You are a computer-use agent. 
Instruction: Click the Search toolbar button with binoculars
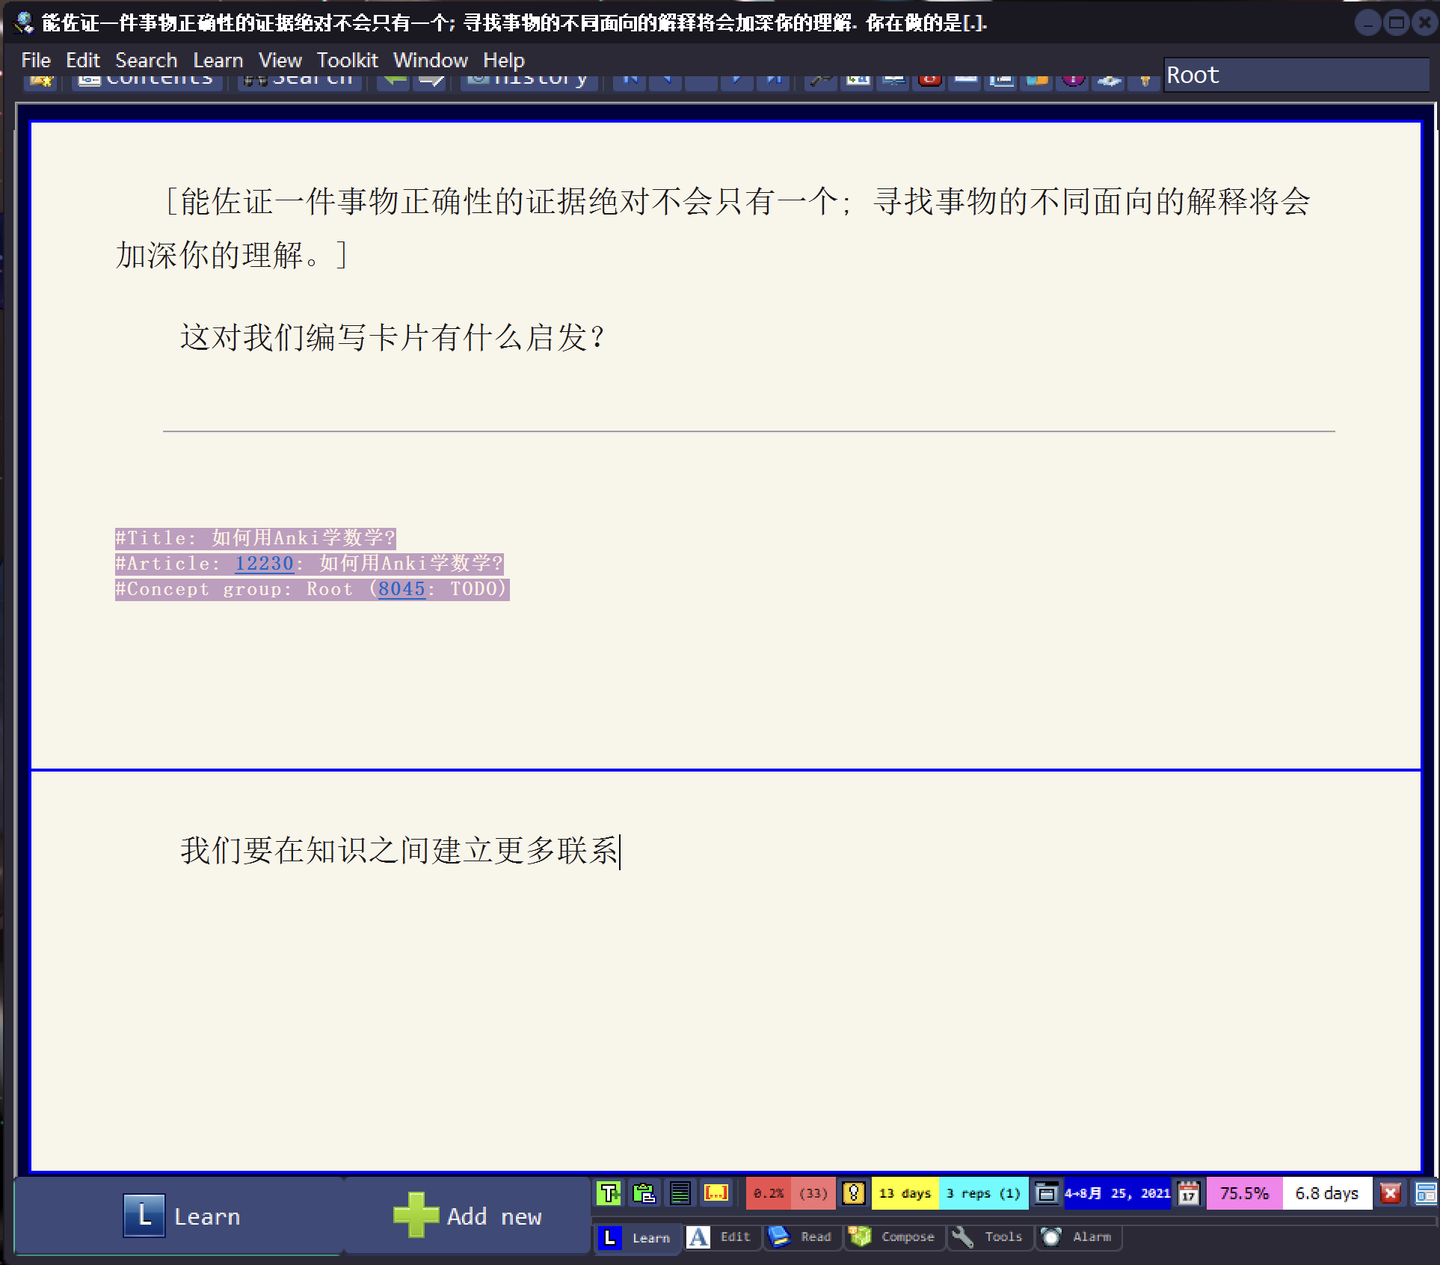(x=298, y=80)
